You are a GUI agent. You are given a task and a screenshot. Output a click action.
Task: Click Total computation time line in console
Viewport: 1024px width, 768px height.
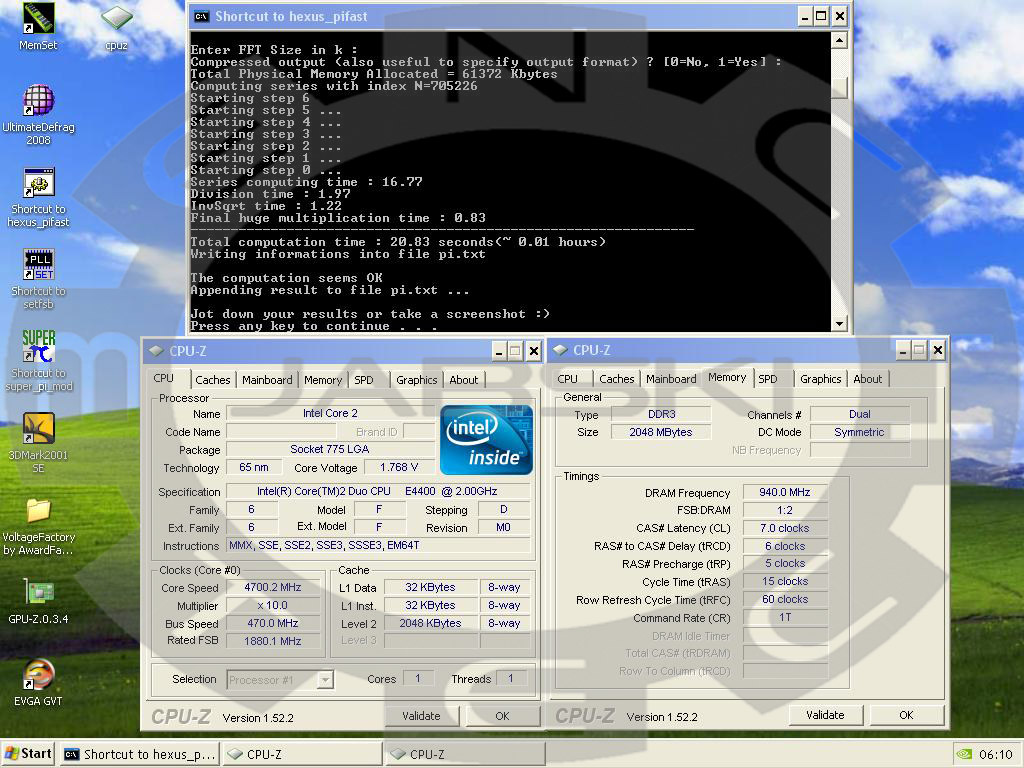click(398, 242)
